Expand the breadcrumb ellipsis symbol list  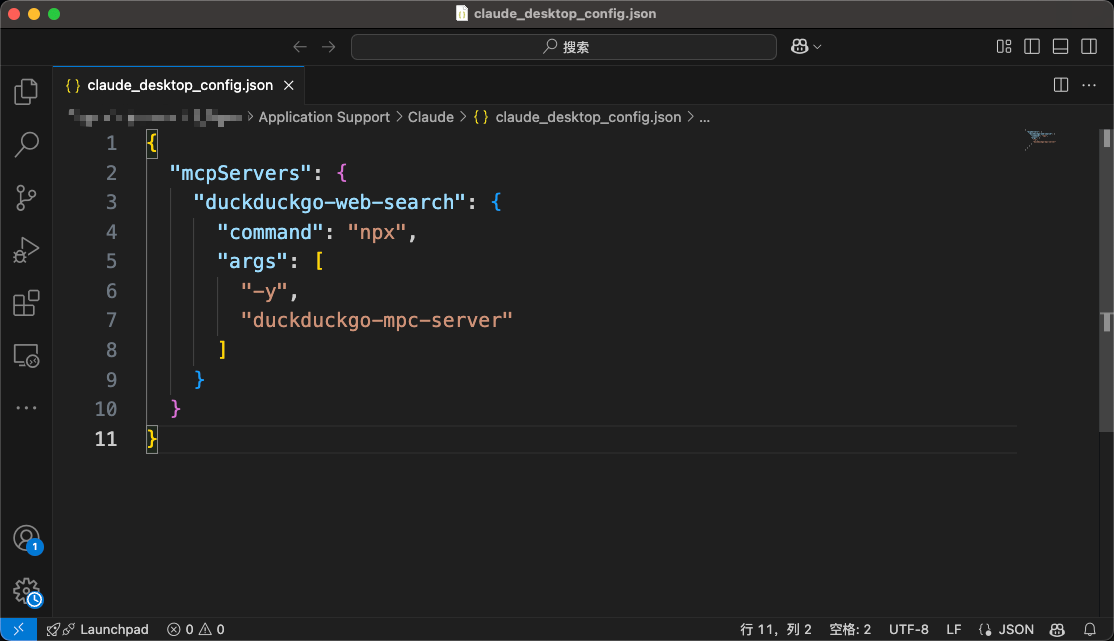(x=704, y=117)
